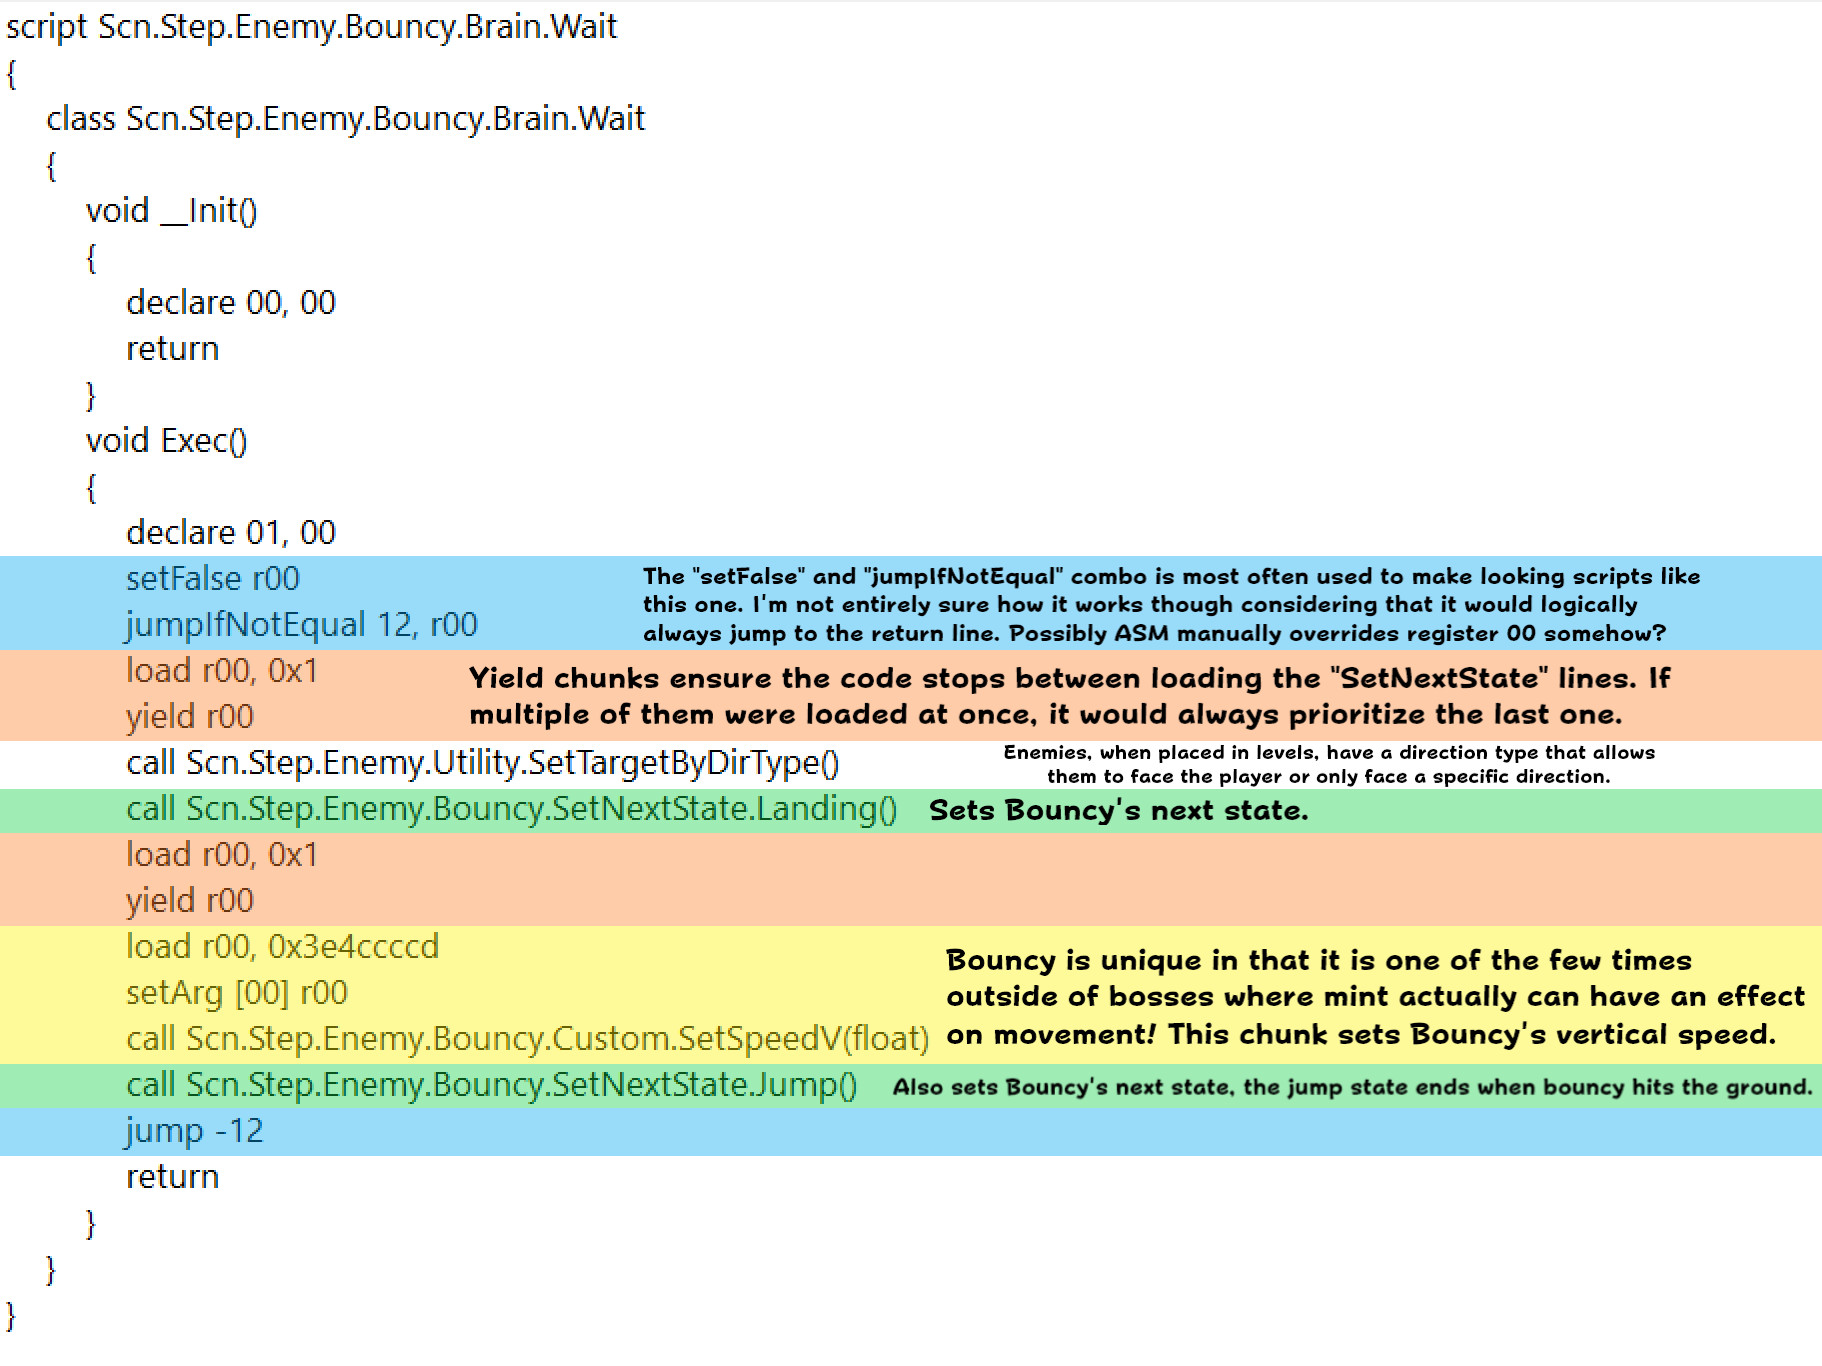The width and height of the screenshot is (1822, 1366).
Task: Select the jumpIfNotEqual 12, r00 instruction
Action: (300, 624)
